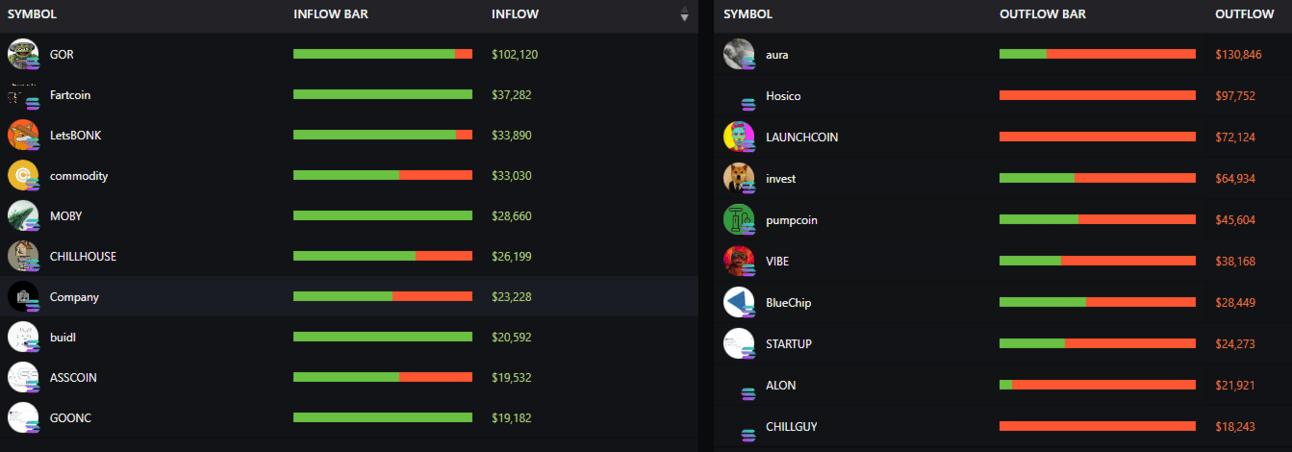Select the $33,030 inflow value
1292x452 pixels.
(512, 175)
